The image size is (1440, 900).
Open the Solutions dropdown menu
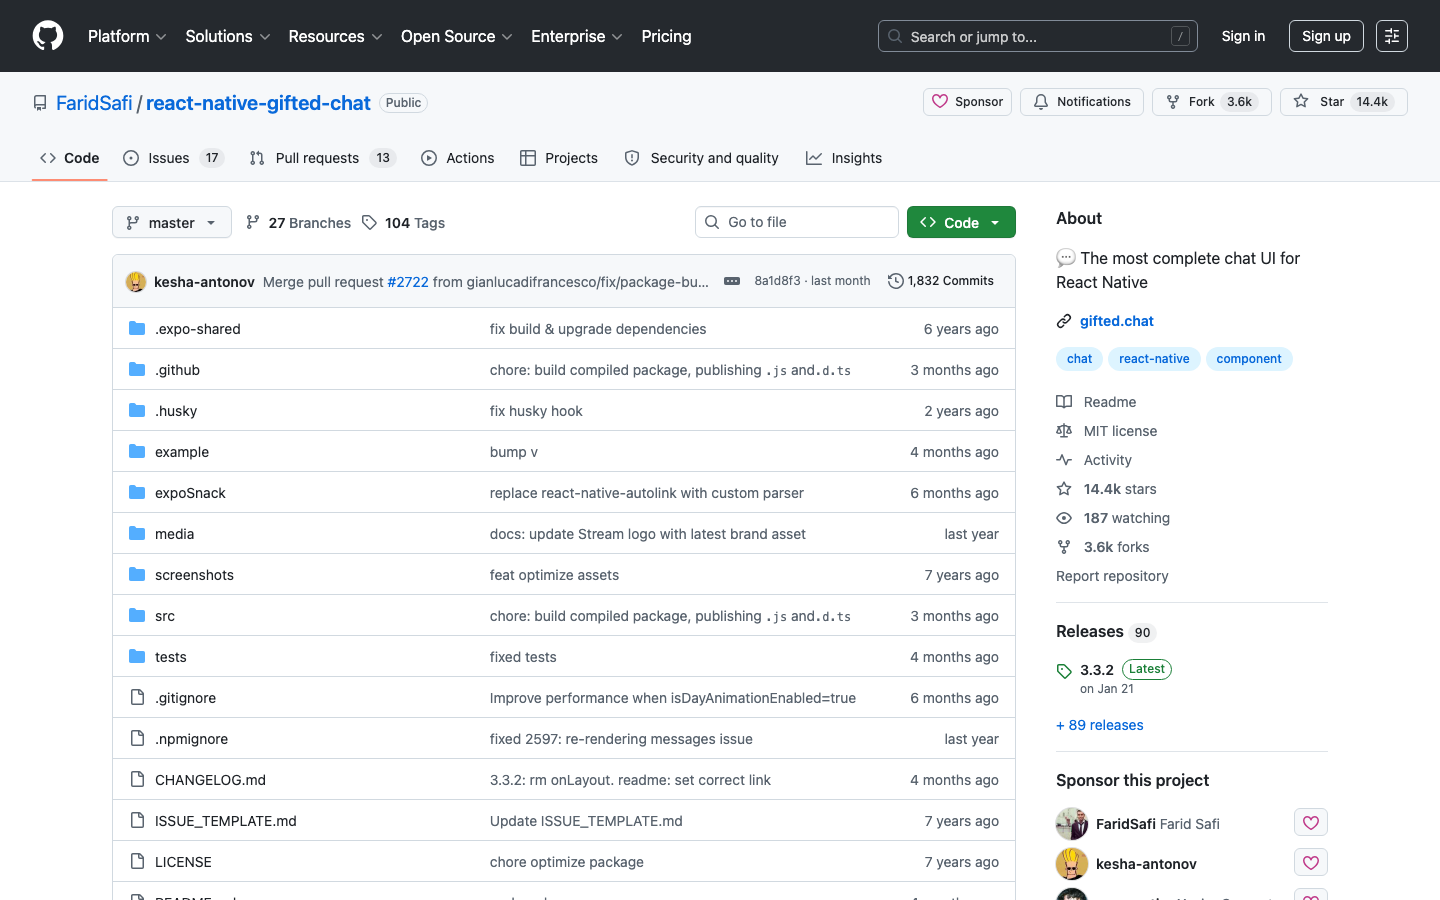pyautogui.click(x=228, y=36)
